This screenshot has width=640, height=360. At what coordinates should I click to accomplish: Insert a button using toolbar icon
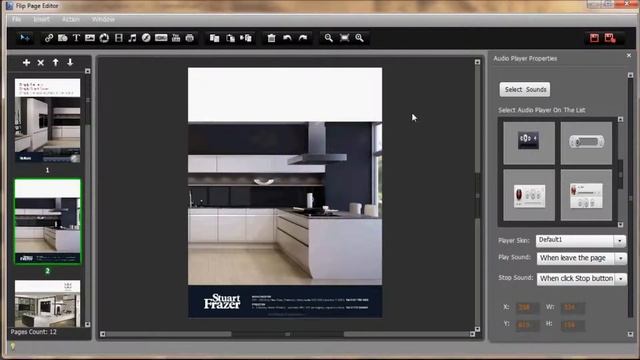pyautogui.click(x=161, y=38)
